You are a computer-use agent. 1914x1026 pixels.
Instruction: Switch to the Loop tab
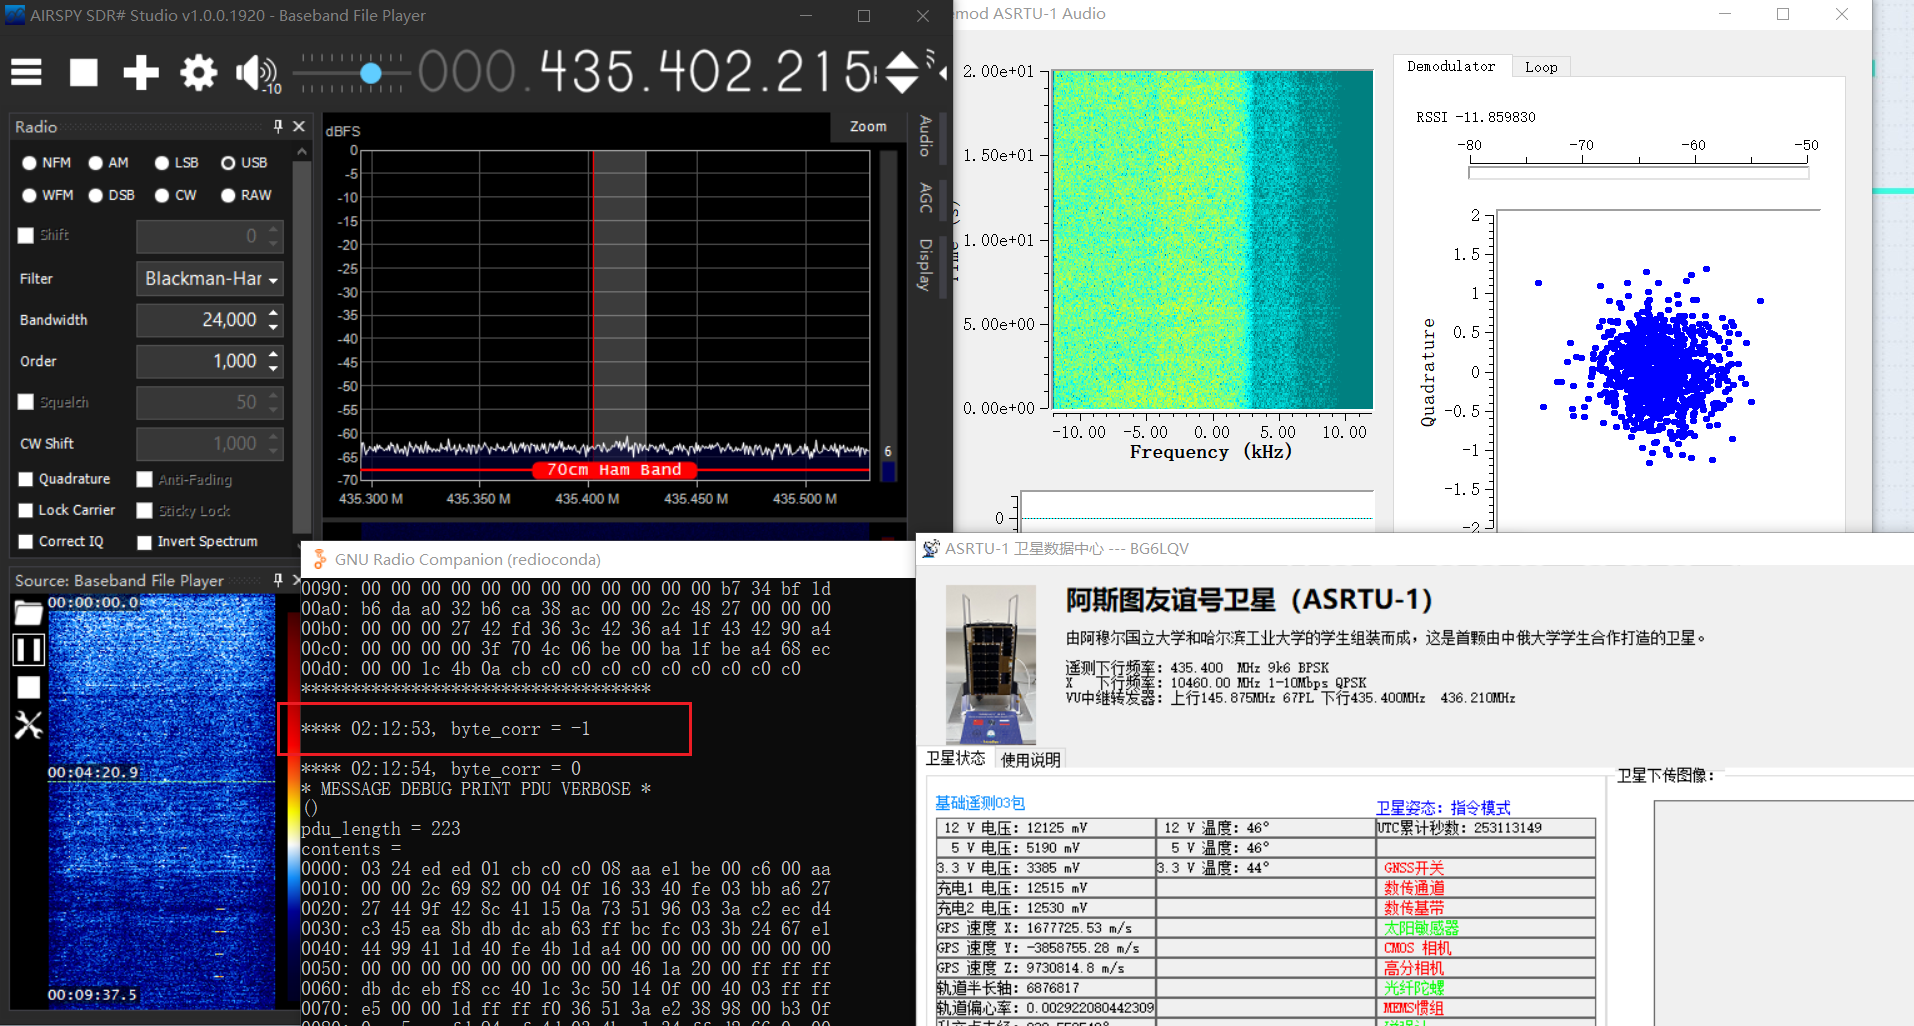pos(1540,67)
